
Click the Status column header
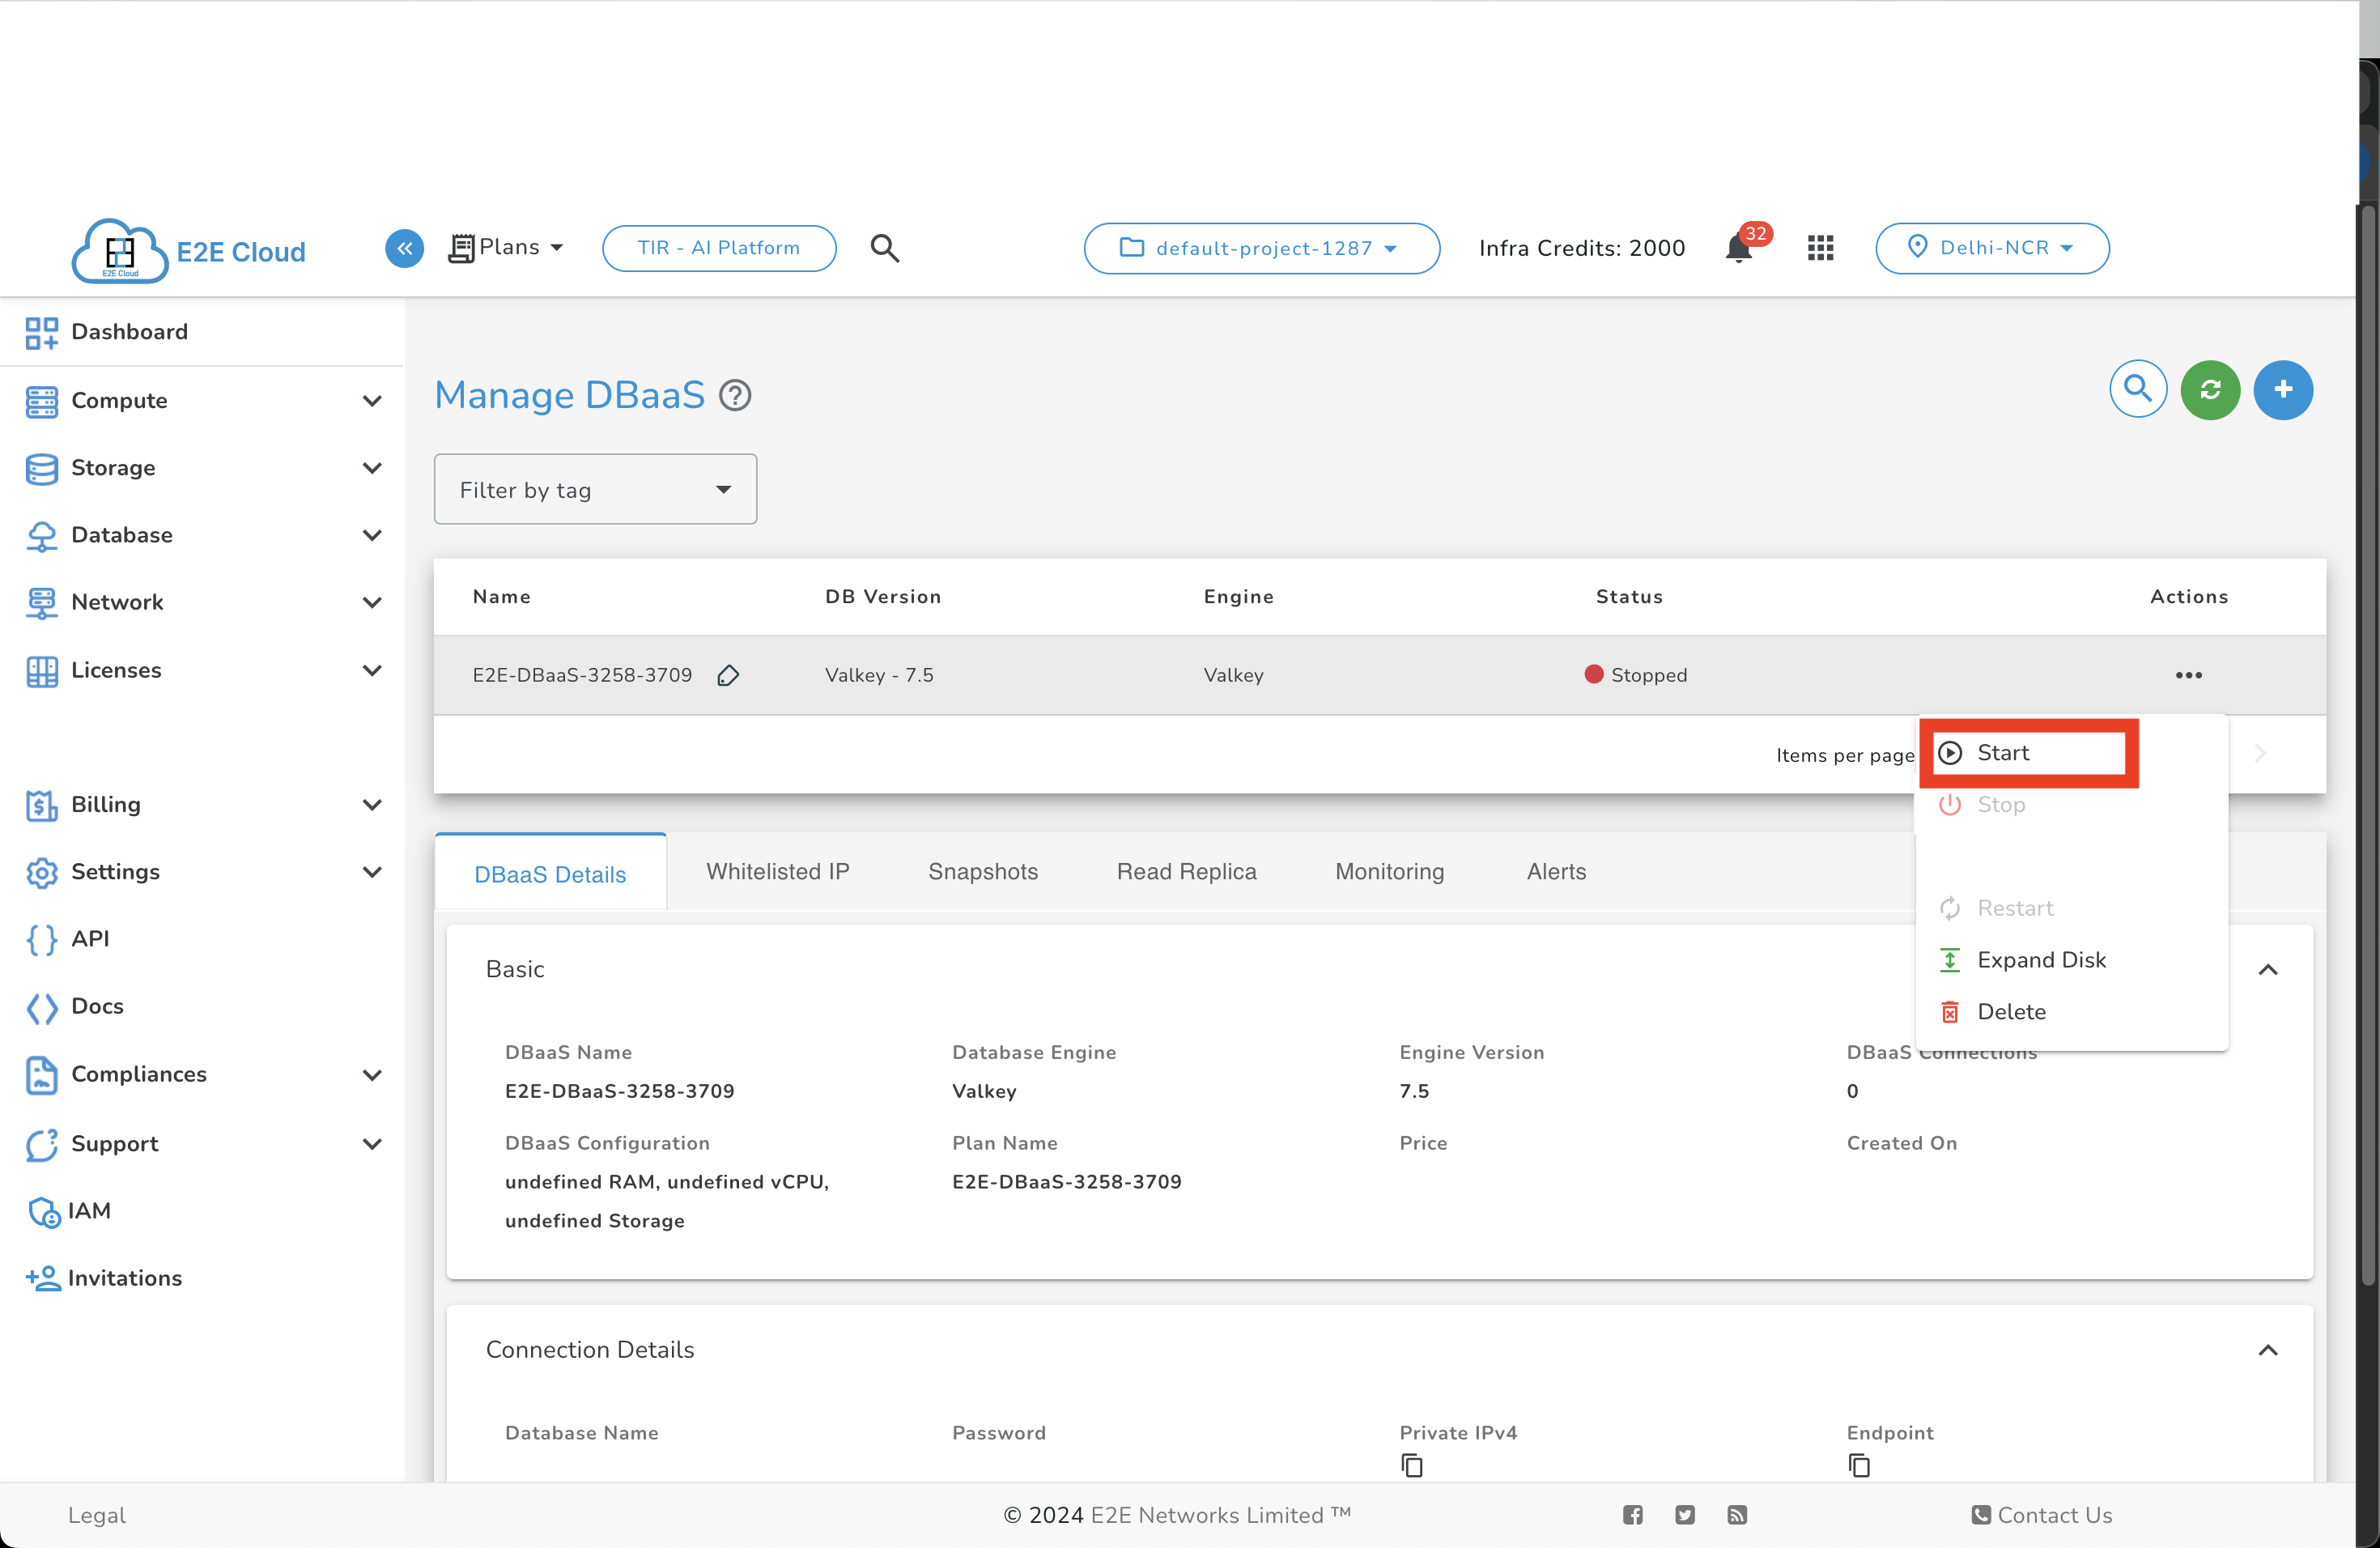click(1629, 597)
